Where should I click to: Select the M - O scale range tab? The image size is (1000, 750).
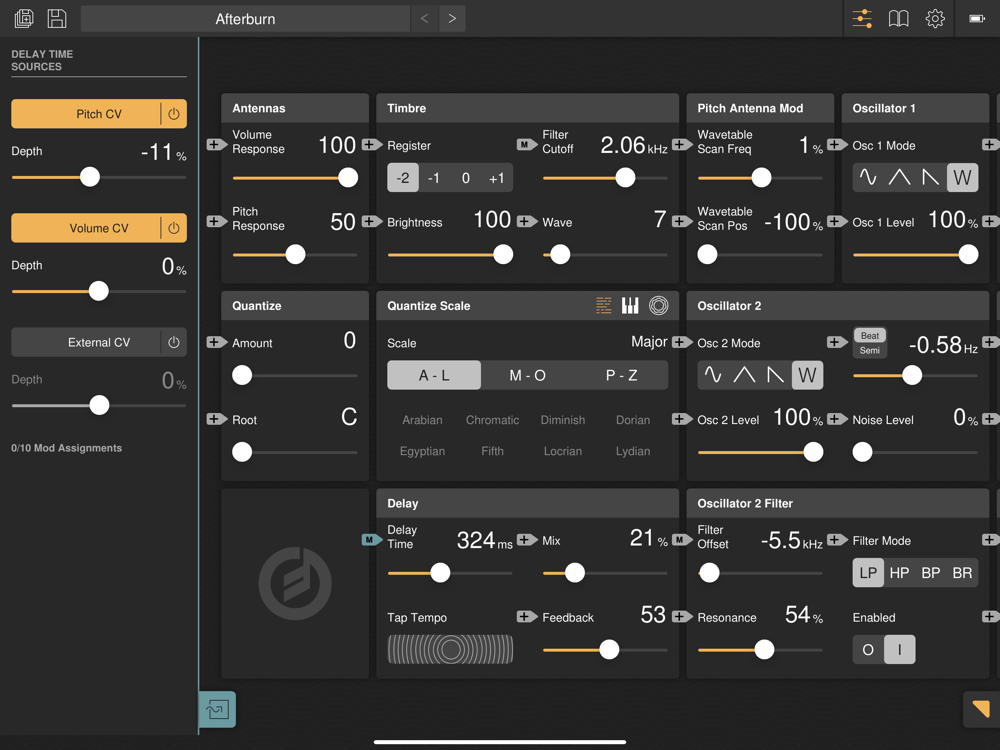pyautogui.click(x=527, y=375)
